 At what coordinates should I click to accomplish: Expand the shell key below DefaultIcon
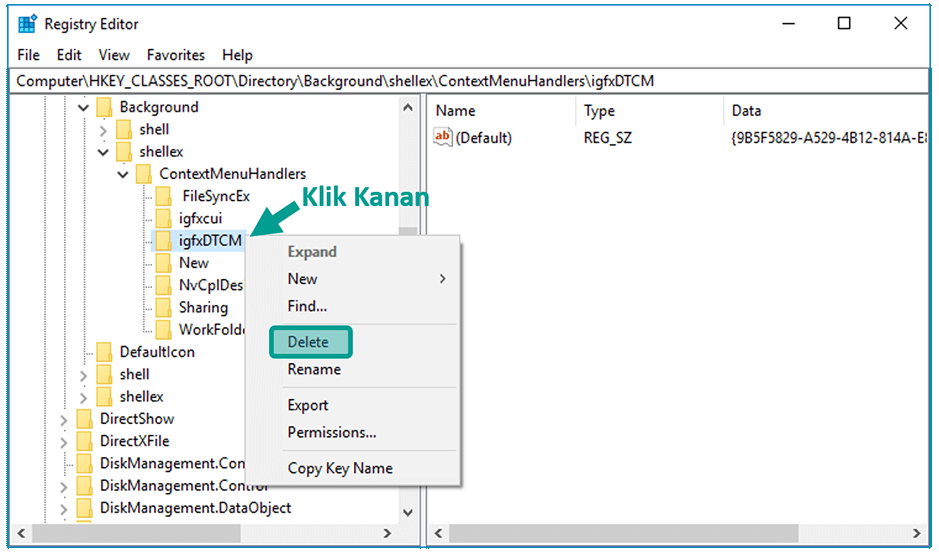[83, 376]
